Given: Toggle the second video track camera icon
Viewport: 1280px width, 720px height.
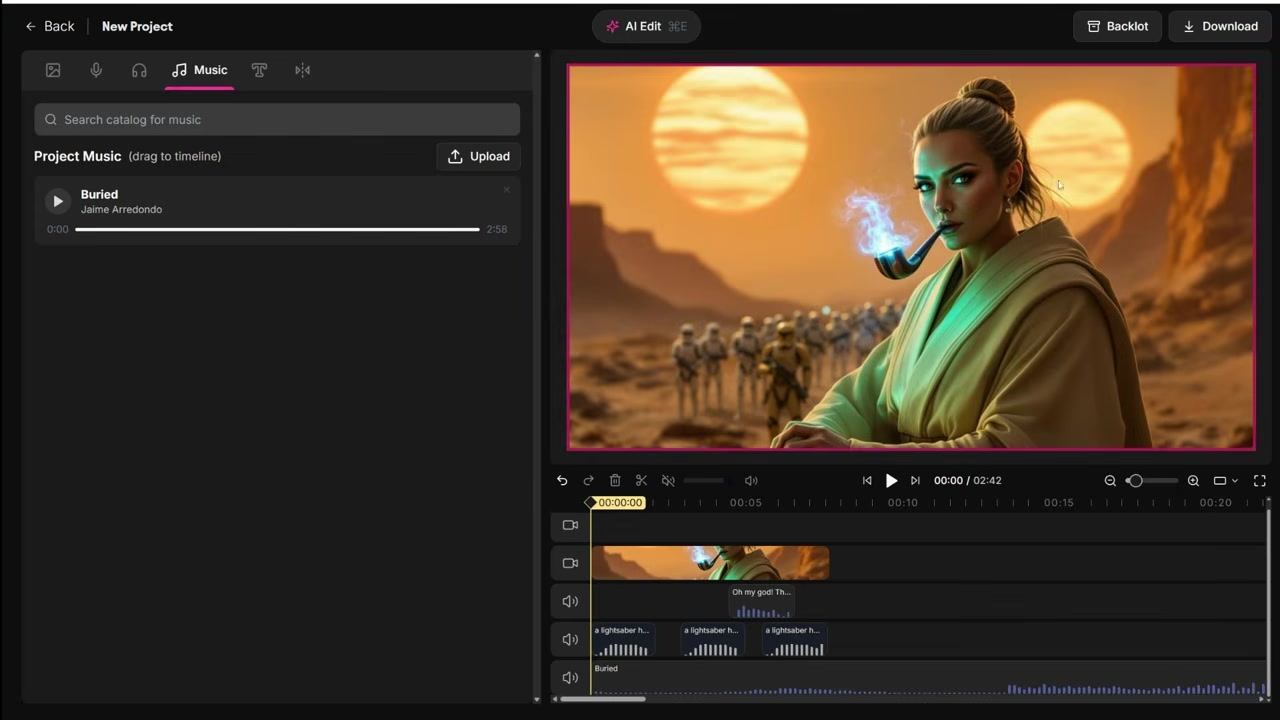Looking at the screenshot, I should [x=570, y=563].
